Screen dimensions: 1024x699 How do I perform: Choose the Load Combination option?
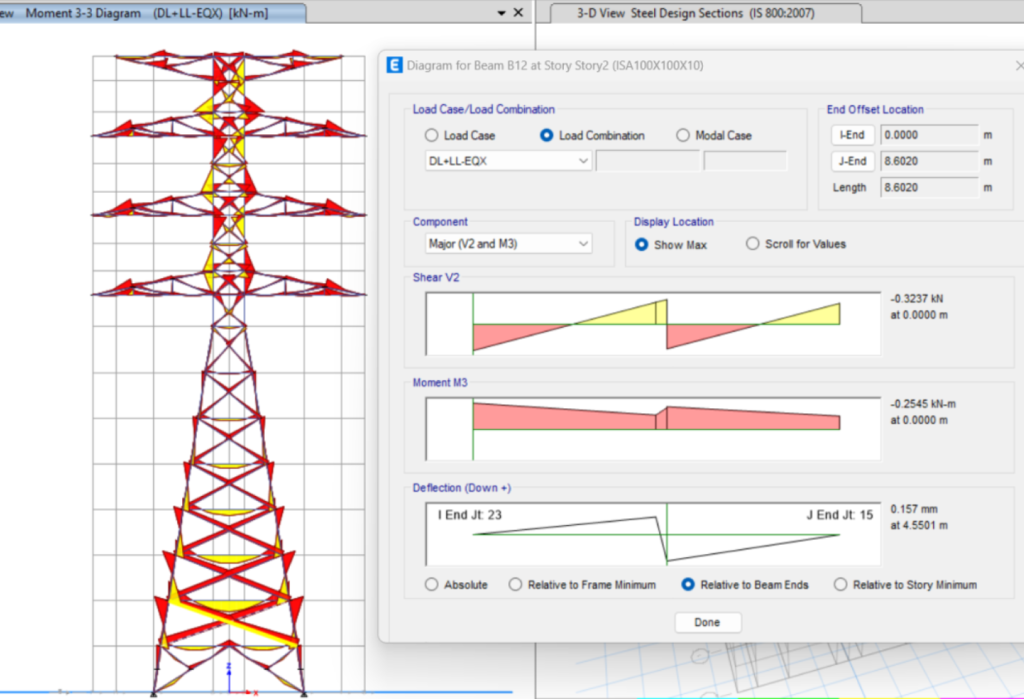pyautogui.click(x=547, y=136)
